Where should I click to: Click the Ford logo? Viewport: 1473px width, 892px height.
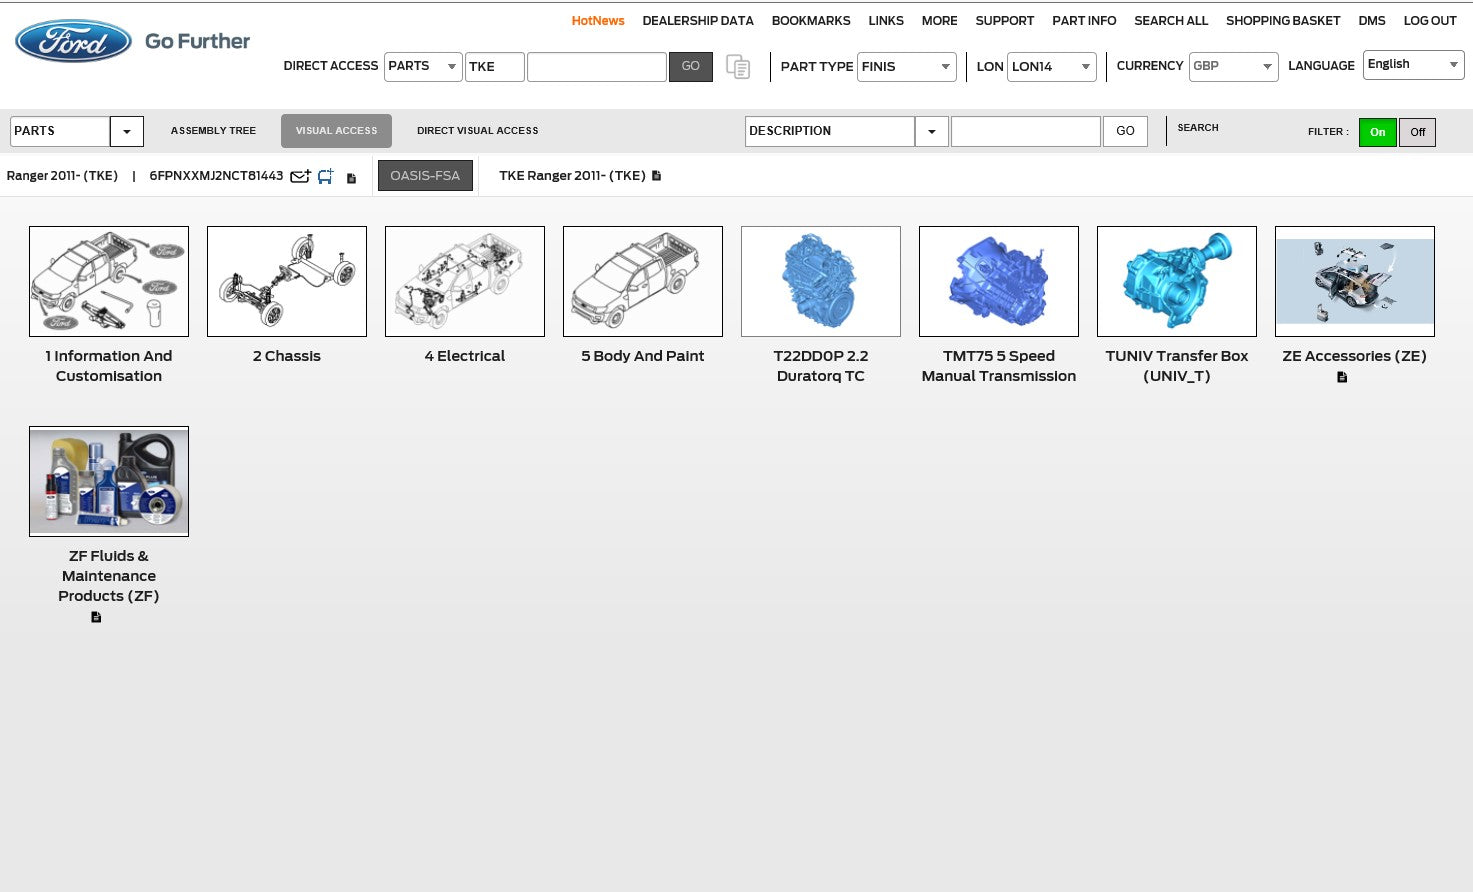click(73, 41)
